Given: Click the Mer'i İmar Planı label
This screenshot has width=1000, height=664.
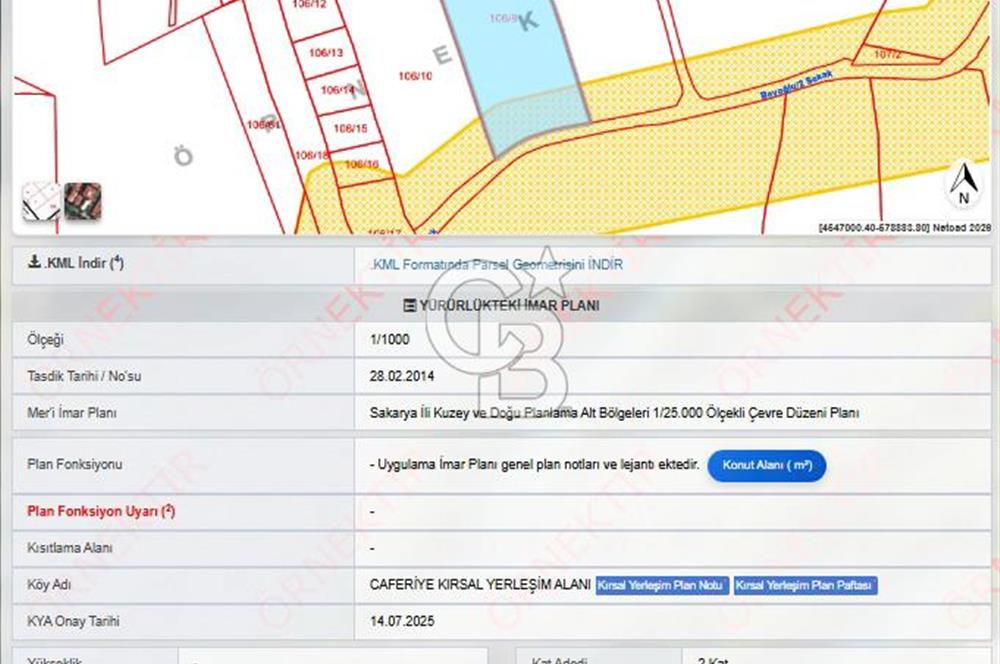Looking at the screenshot, I should point(71,413).
